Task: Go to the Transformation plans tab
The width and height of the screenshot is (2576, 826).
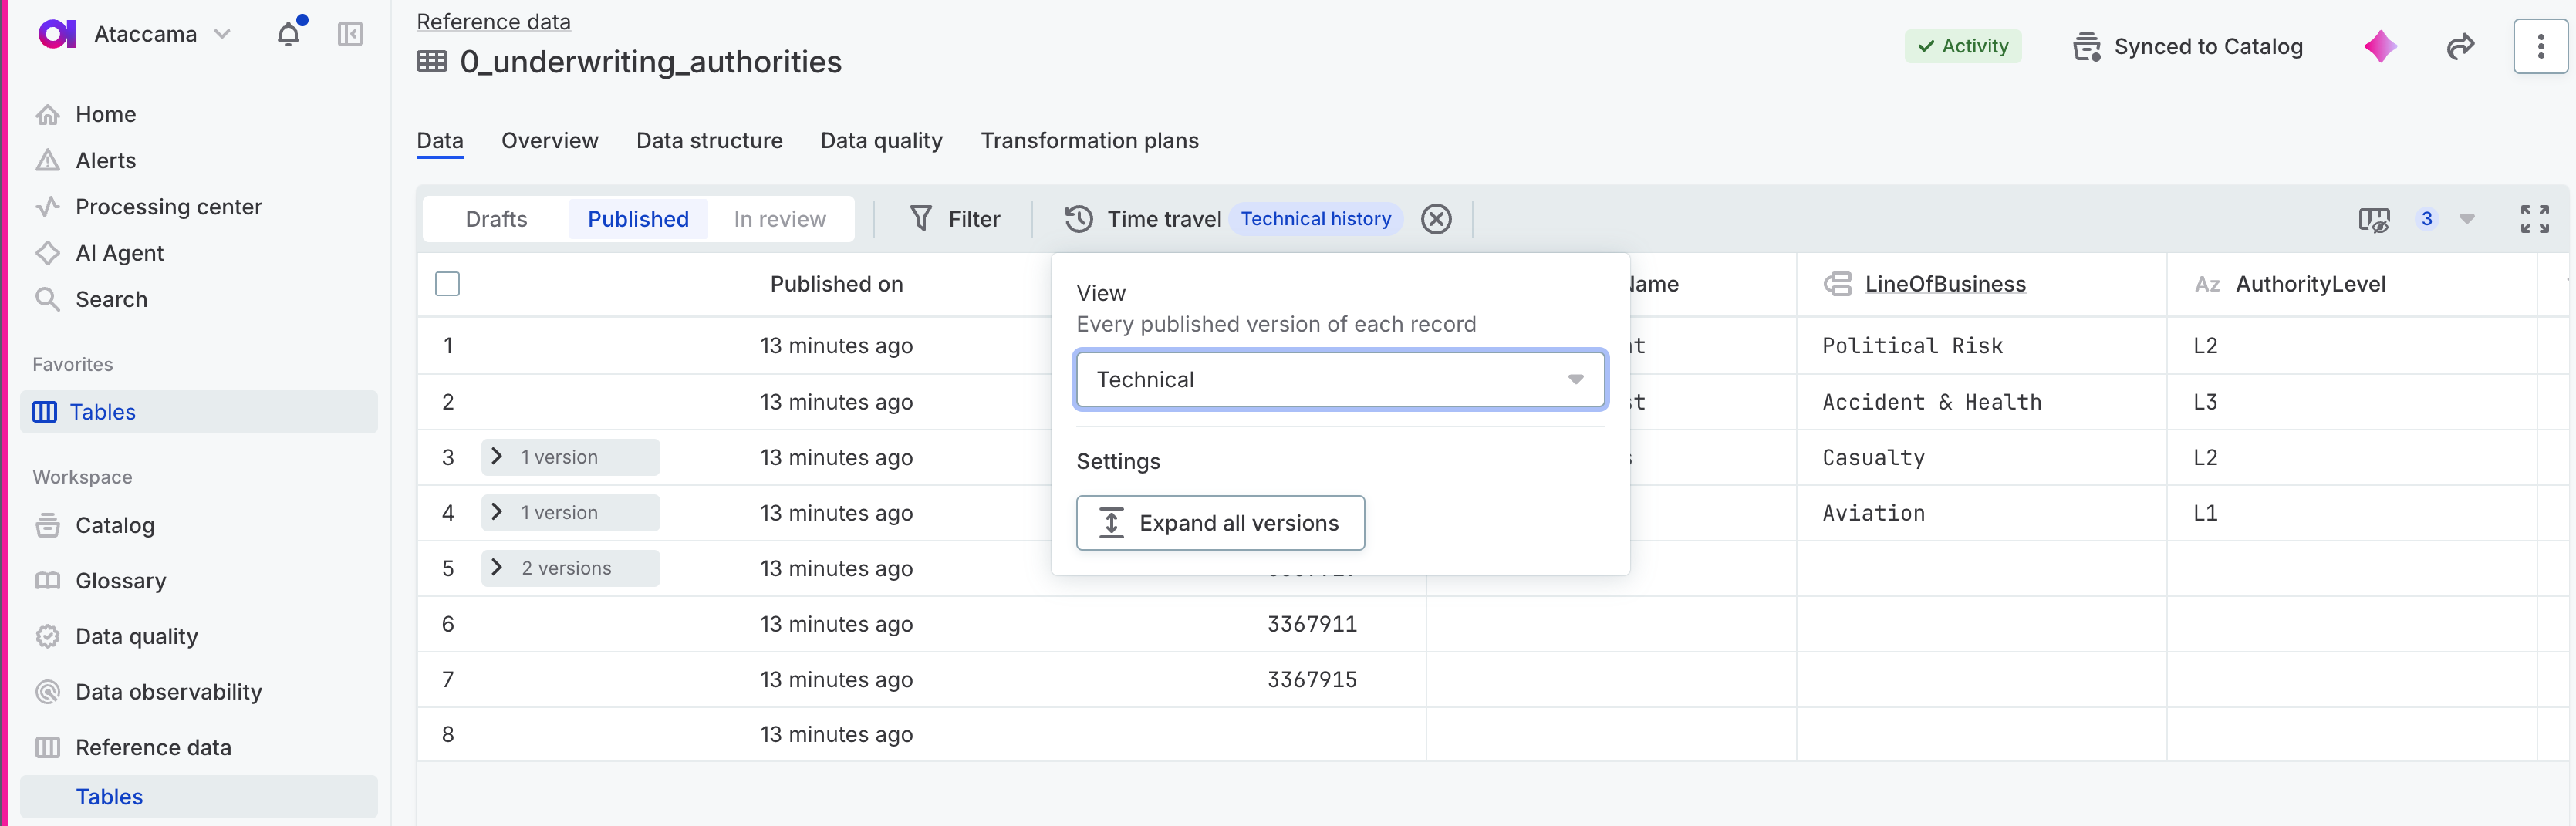Action: point(1089,141)
